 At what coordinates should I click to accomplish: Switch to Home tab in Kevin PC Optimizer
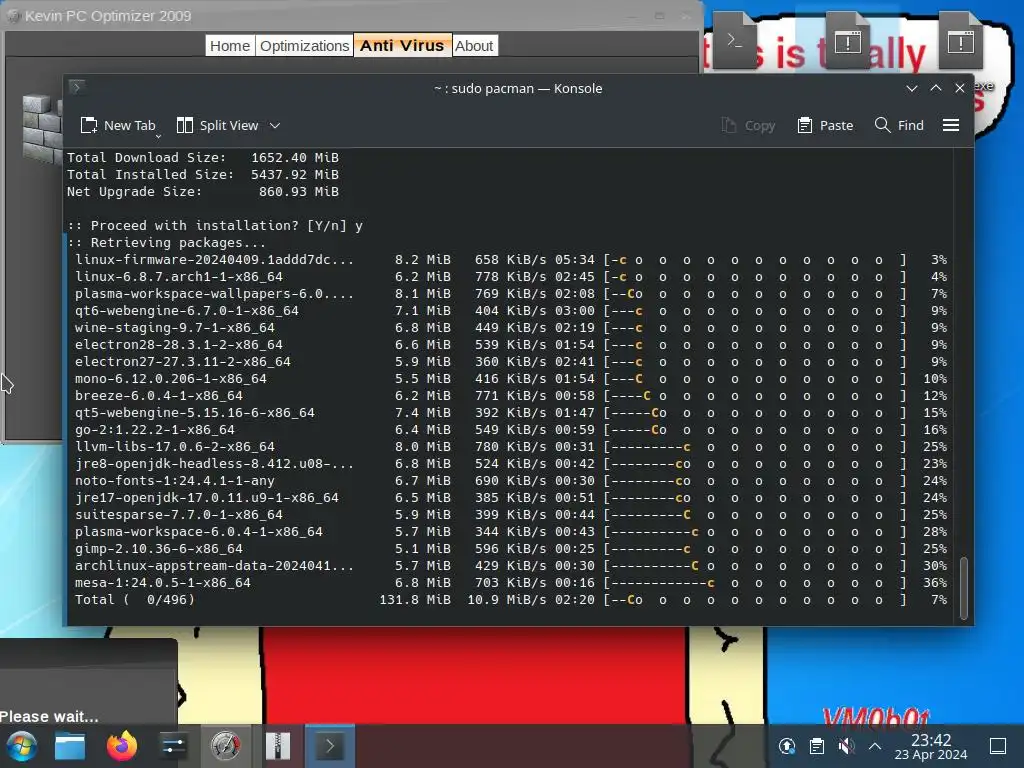230,46
